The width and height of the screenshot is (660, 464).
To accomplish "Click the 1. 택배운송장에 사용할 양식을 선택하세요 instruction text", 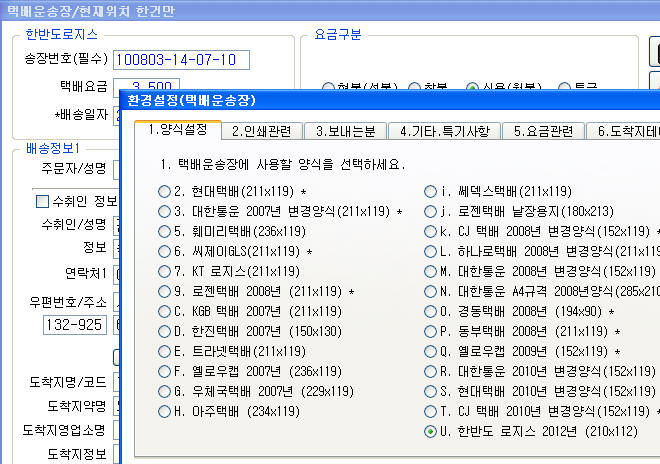I will 282,164.
